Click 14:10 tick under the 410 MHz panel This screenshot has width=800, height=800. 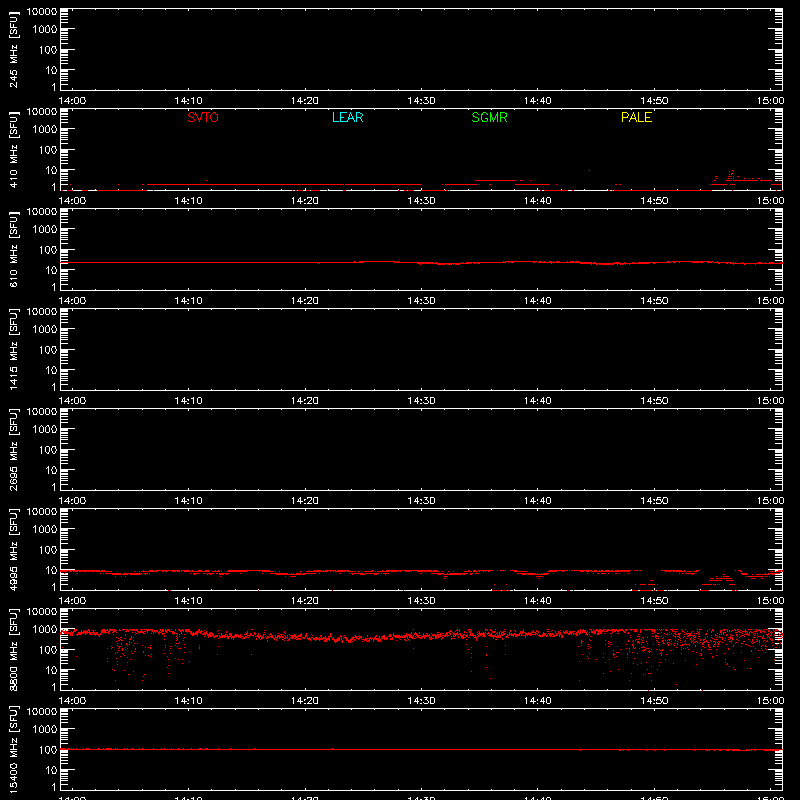tap(188, 201)
